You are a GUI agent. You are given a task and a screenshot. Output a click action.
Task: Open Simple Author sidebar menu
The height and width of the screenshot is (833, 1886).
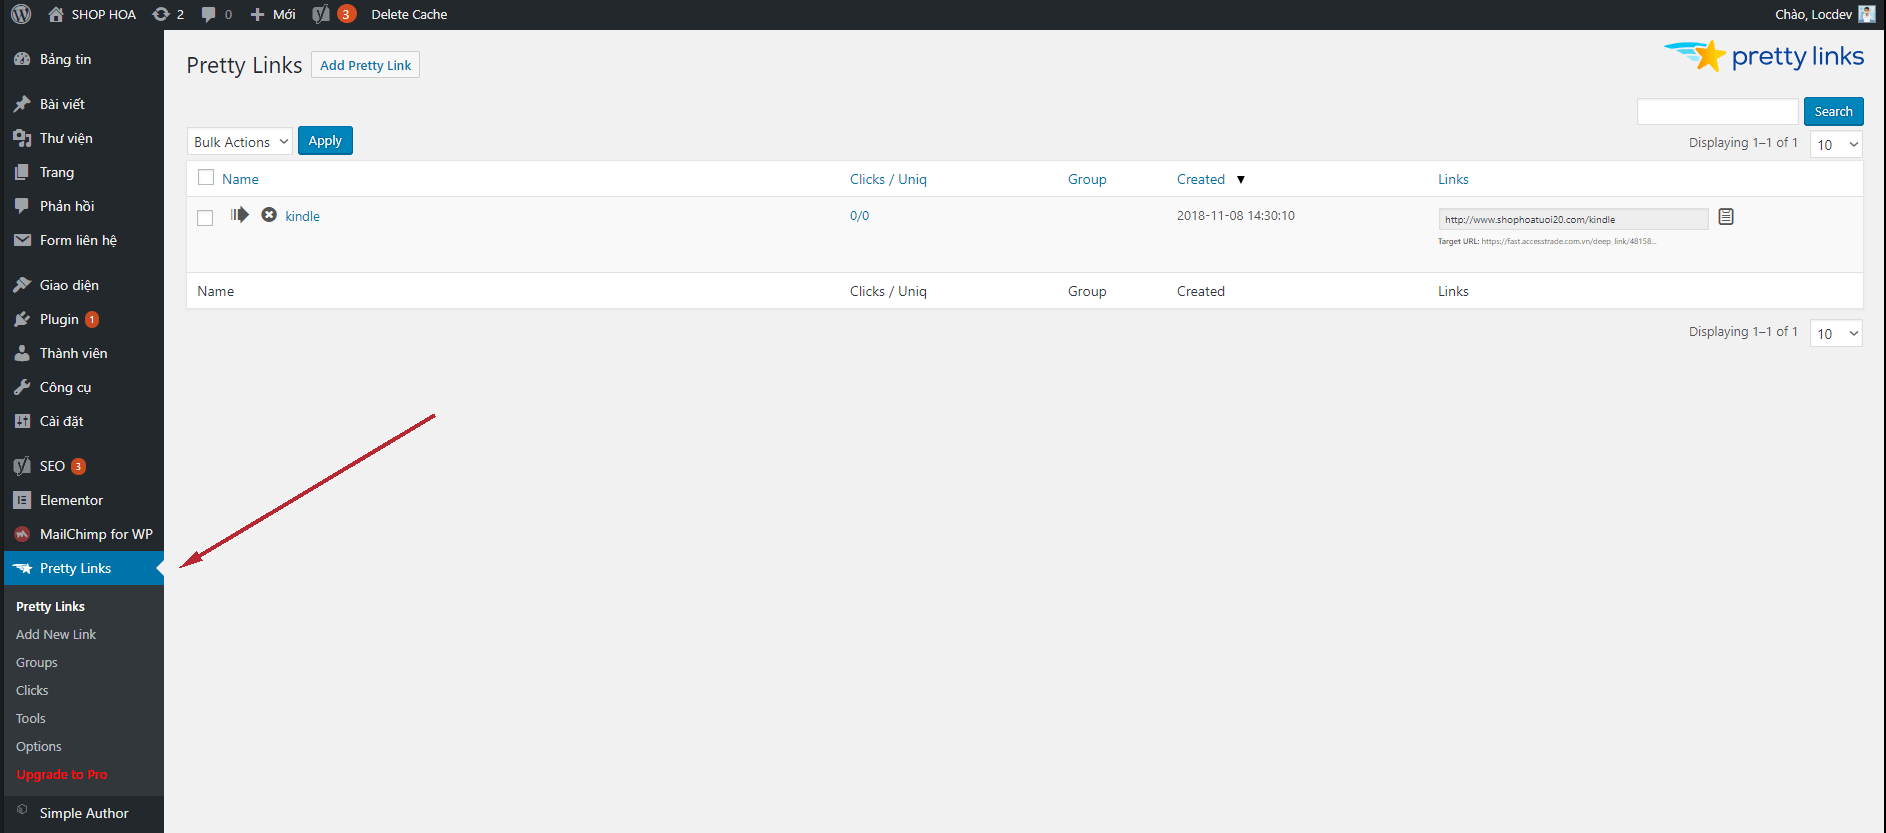[x=84, y=813]
